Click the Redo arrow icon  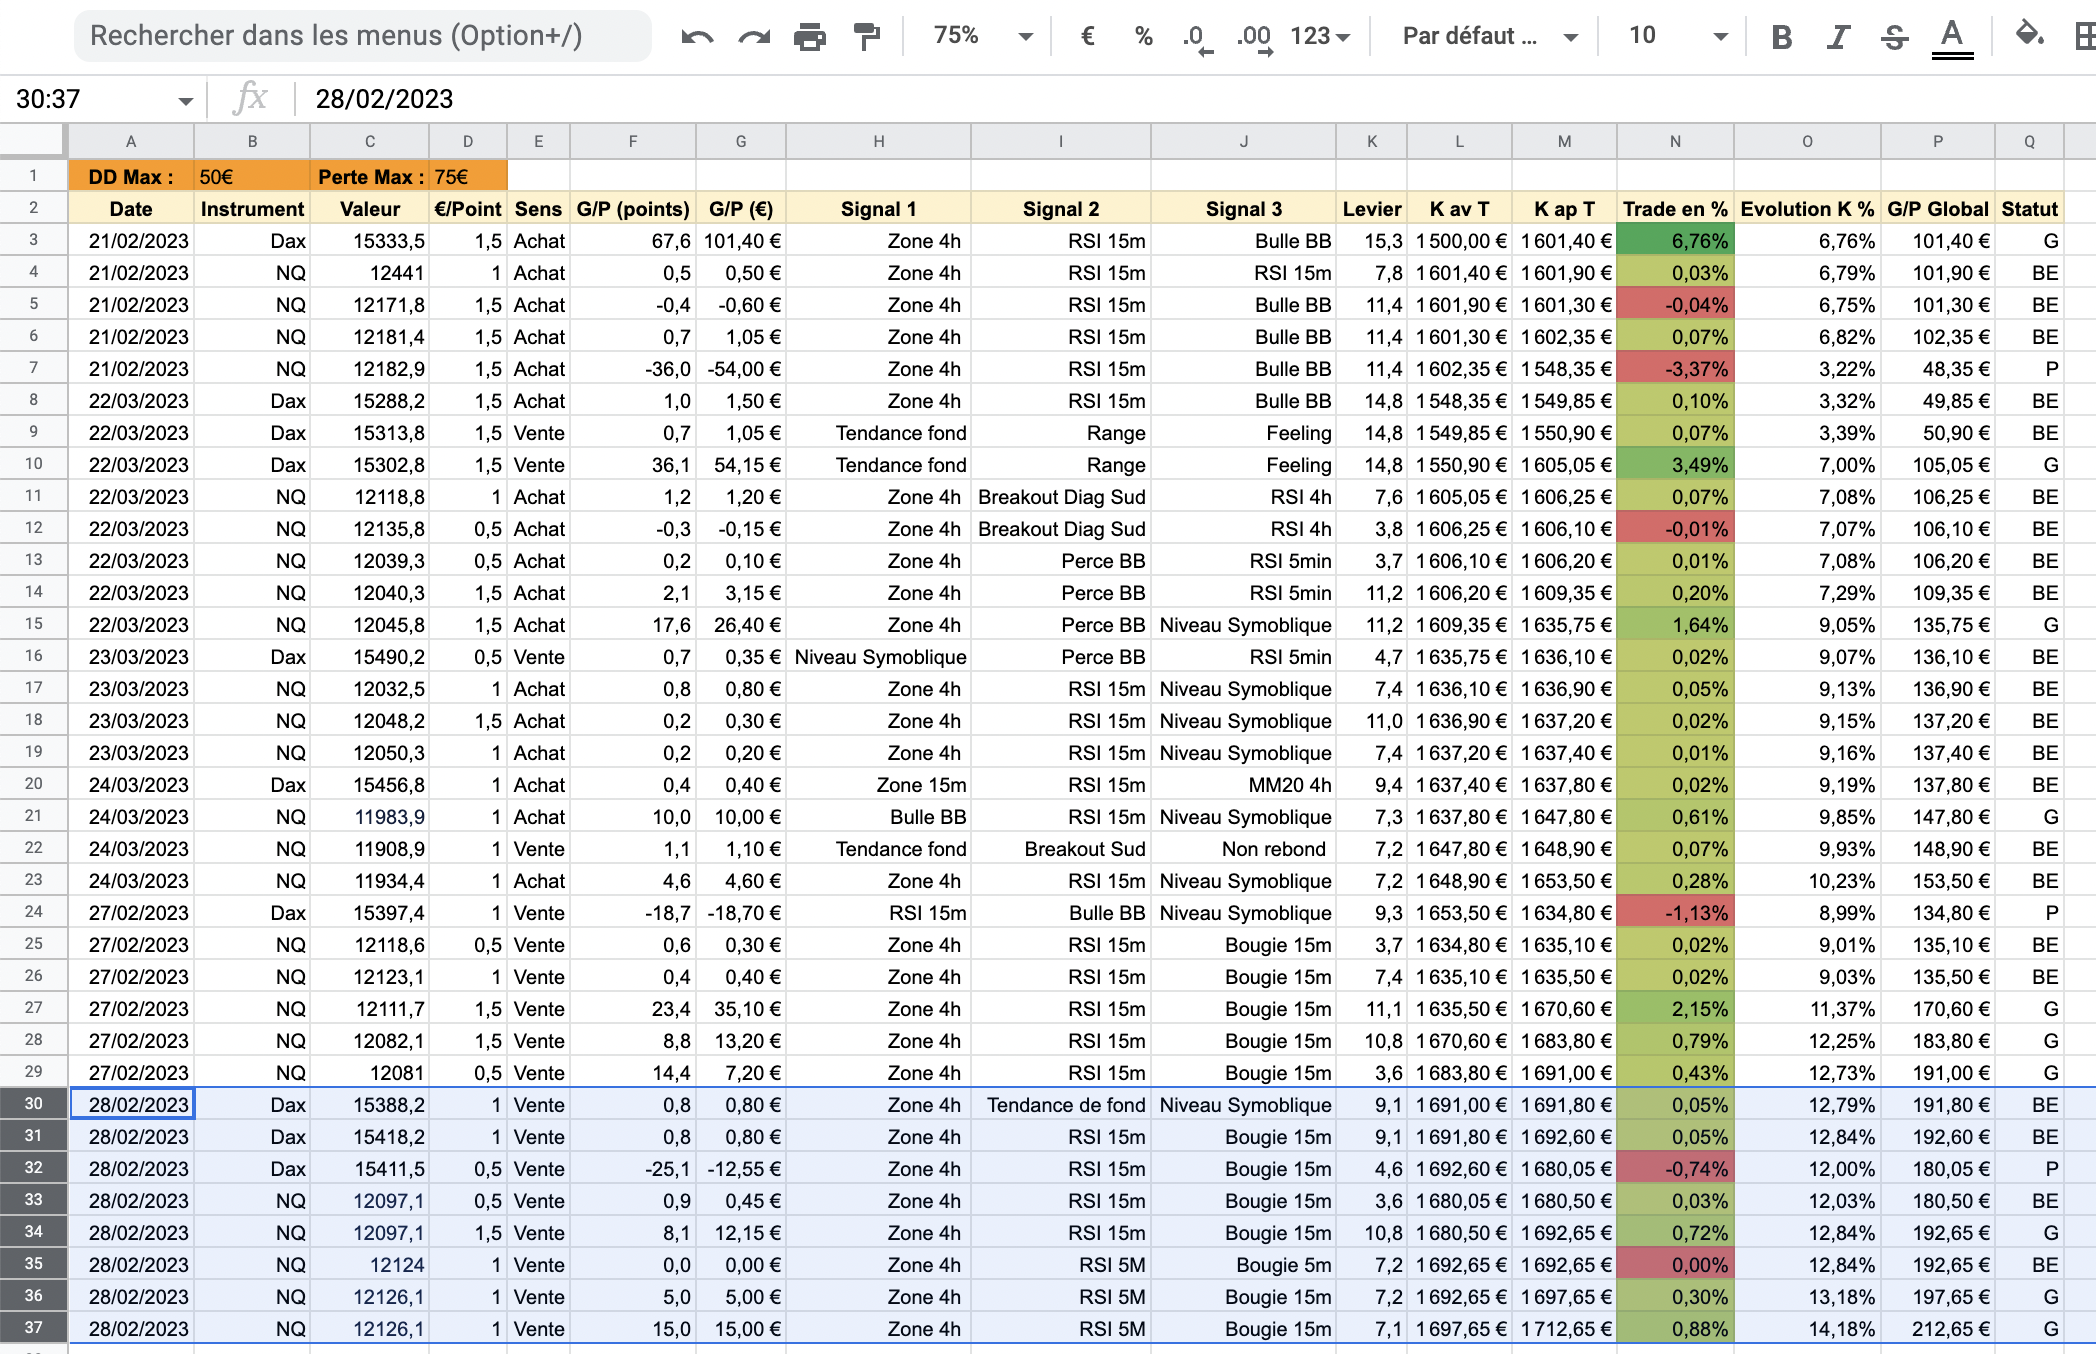pyautogui.click(x=754, y=37)
